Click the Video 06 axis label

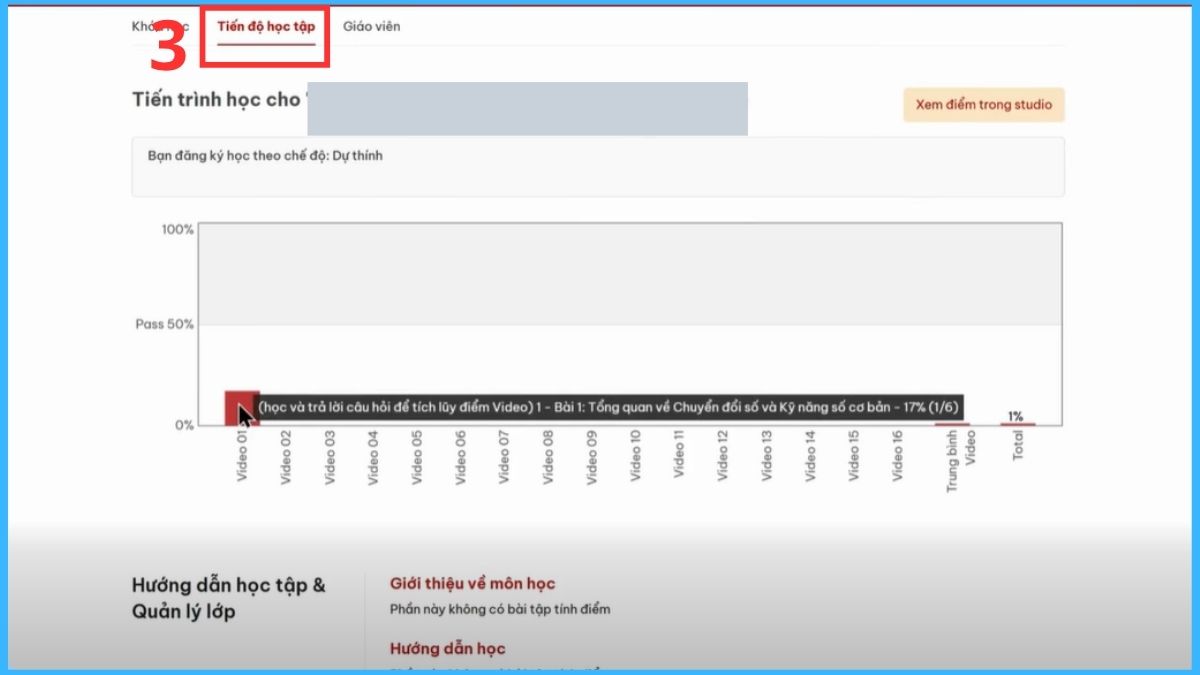click(461, 458)
